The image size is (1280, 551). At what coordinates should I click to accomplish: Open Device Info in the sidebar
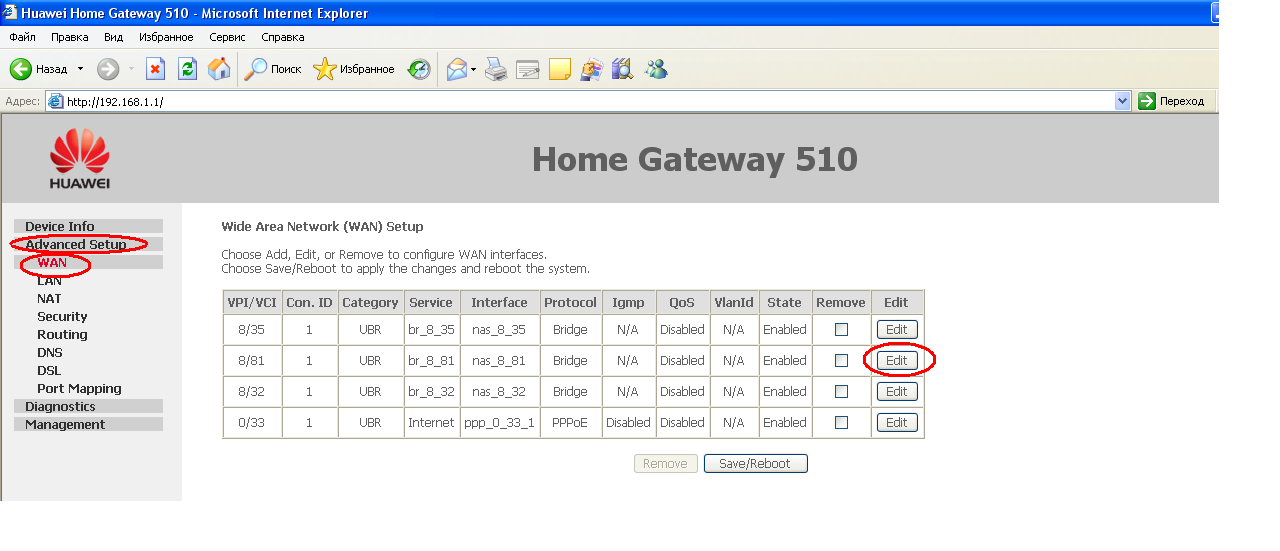60,226
